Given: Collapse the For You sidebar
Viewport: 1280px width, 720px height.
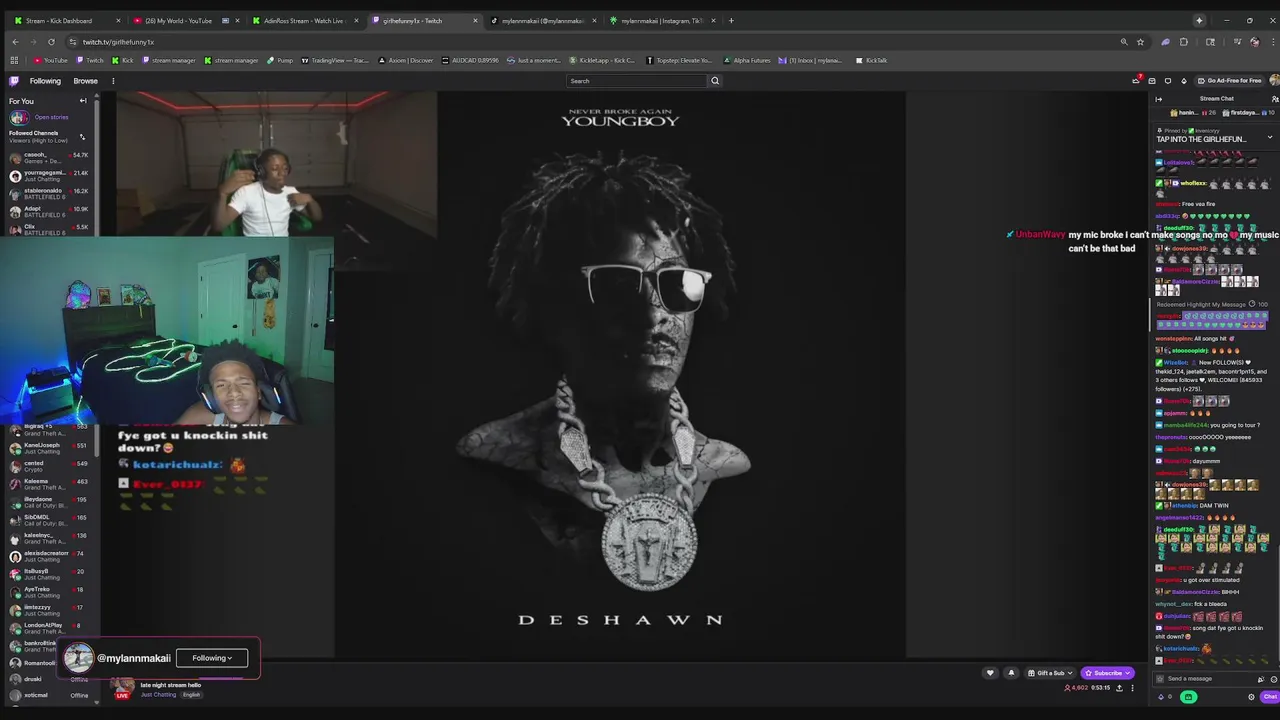Looking at the screenshot, I should click(x=83, y=101).
